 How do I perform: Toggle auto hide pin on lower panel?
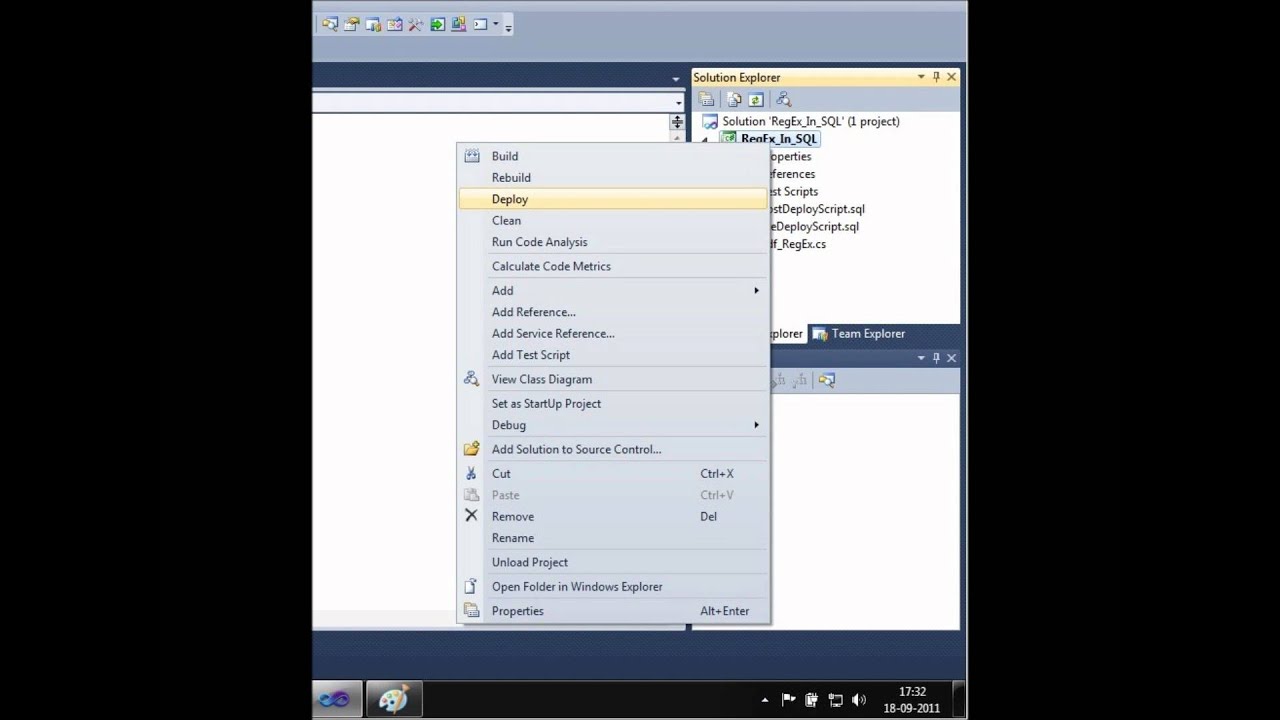[936, 358]
